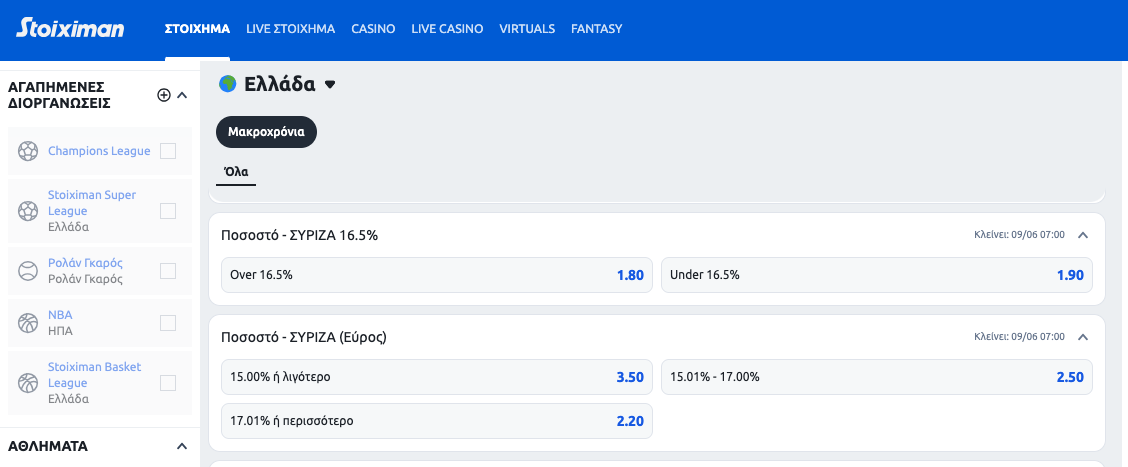
Task: Click the Stoiximan Basket League basketball icon
Action: click(28, 383)
